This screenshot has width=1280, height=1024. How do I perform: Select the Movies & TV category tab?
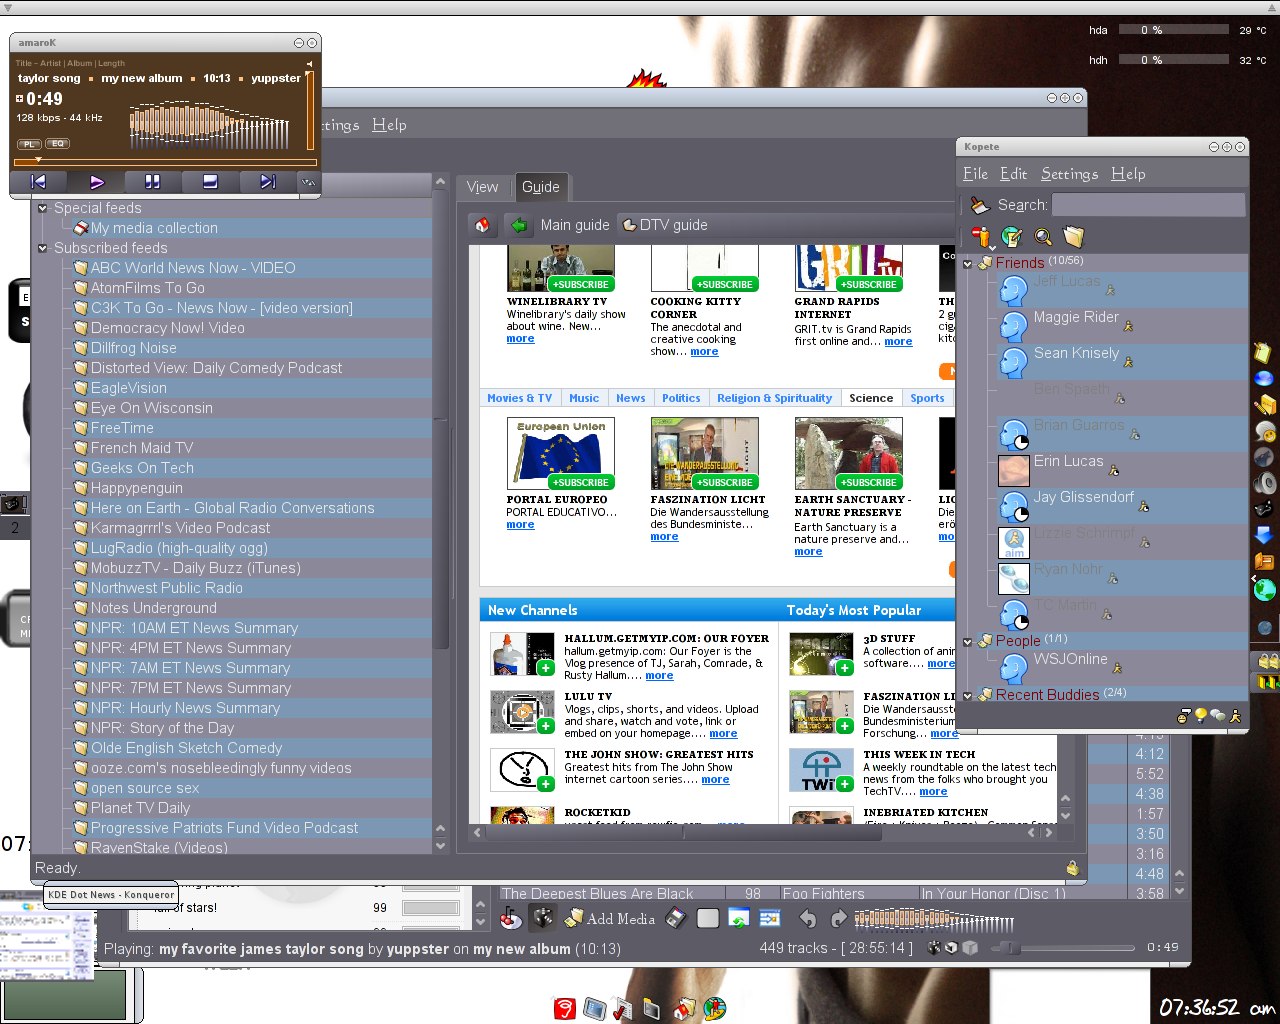[520, 398]
